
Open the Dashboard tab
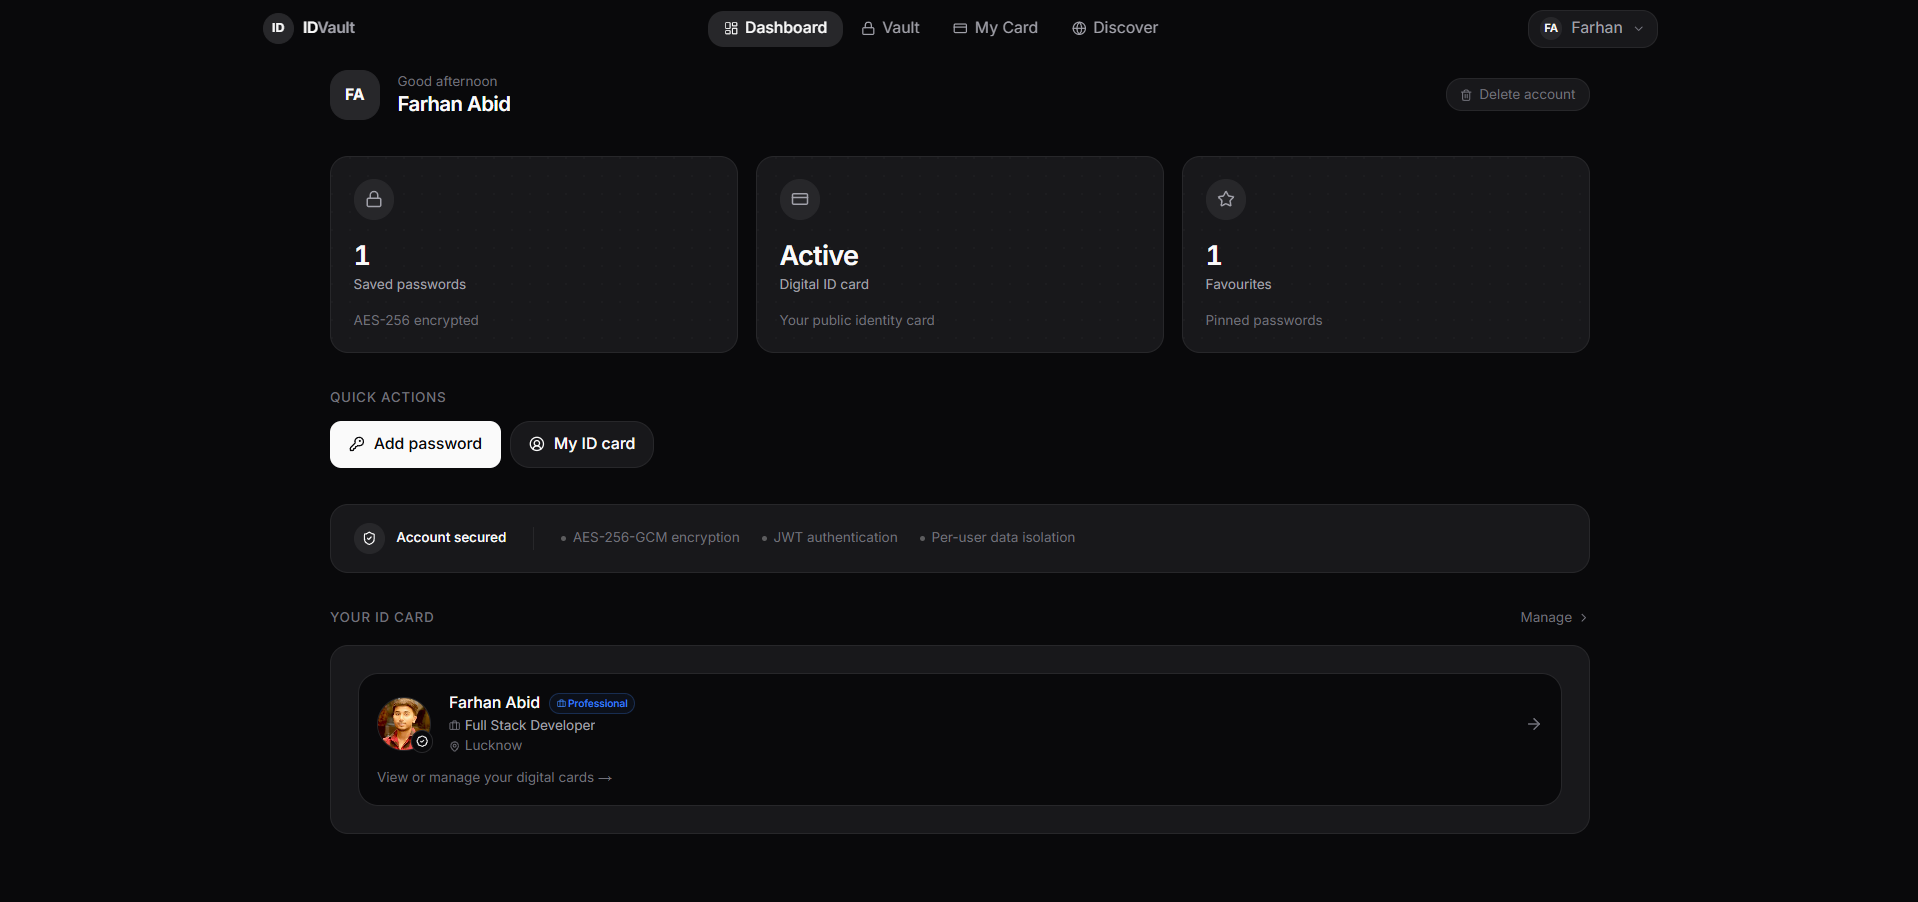(775, 28)
